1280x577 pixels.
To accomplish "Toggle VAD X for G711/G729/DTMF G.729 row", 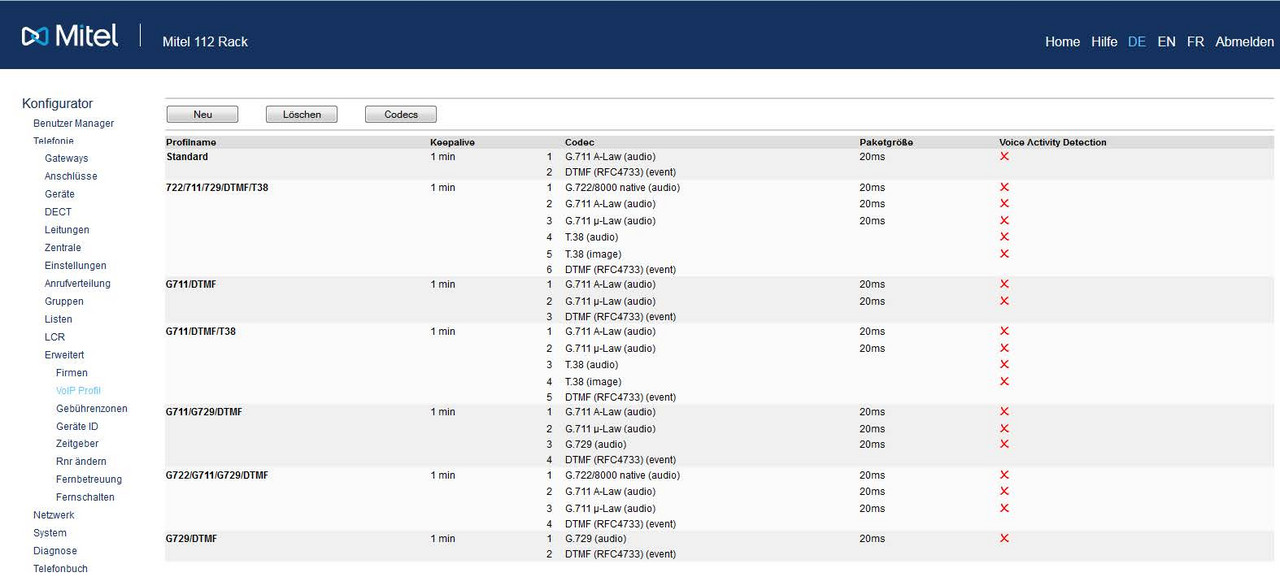I will (1004, 444).
